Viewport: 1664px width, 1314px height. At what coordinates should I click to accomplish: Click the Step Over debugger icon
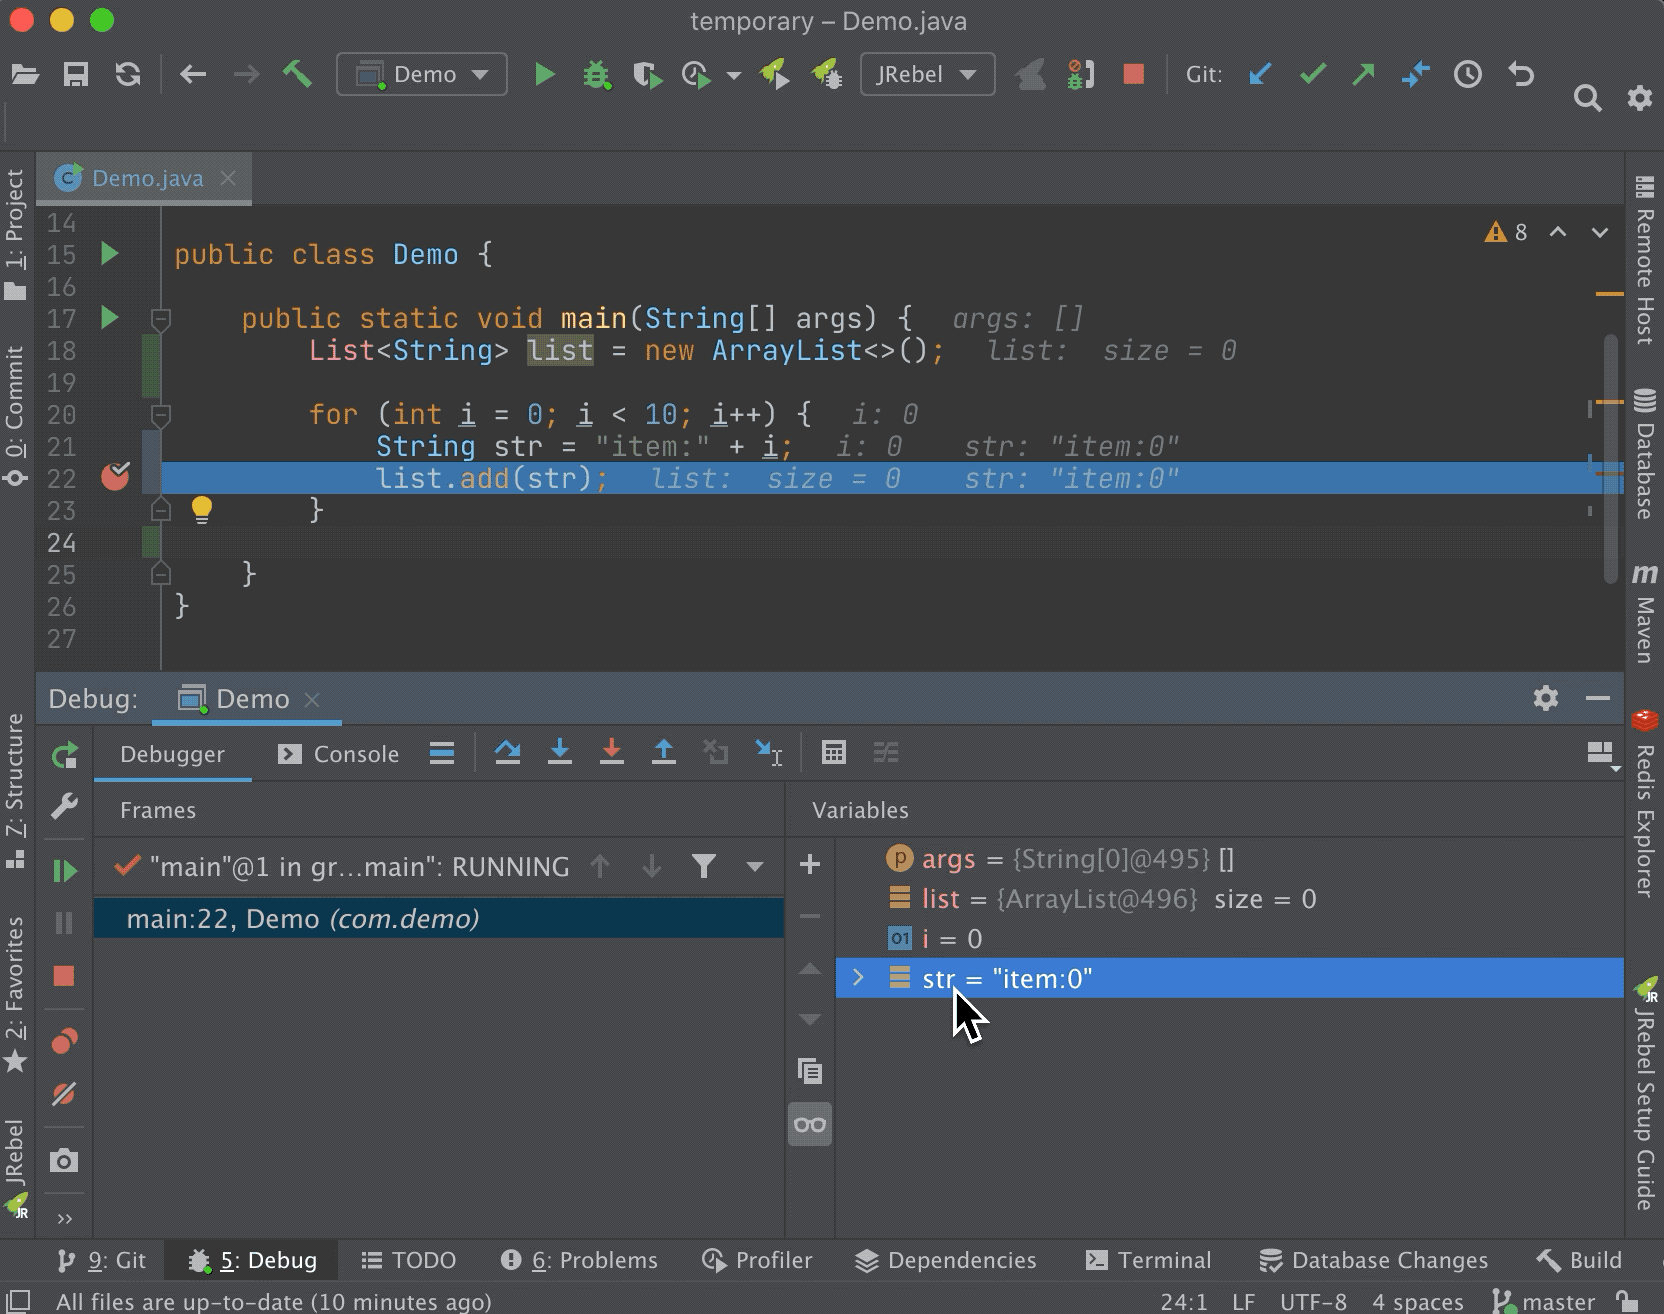[507, 753]
